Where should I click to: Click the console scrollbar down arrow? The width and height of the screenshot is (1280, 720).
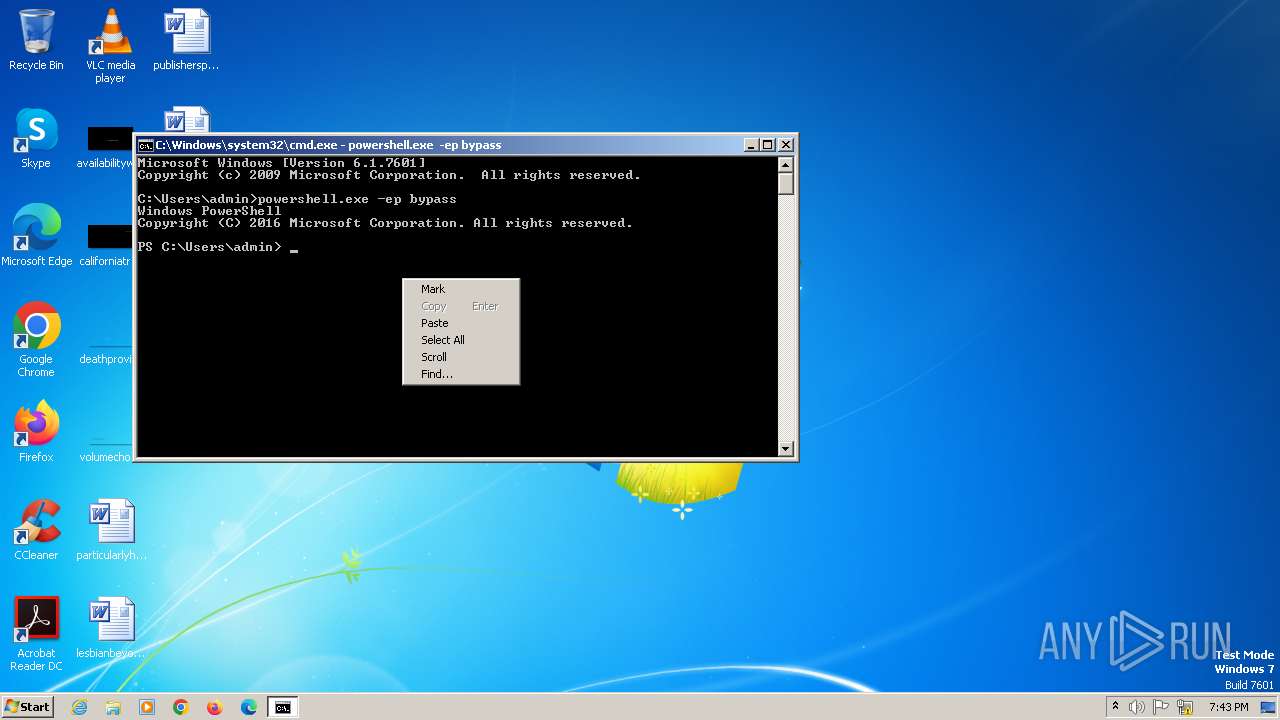point(786,449)
